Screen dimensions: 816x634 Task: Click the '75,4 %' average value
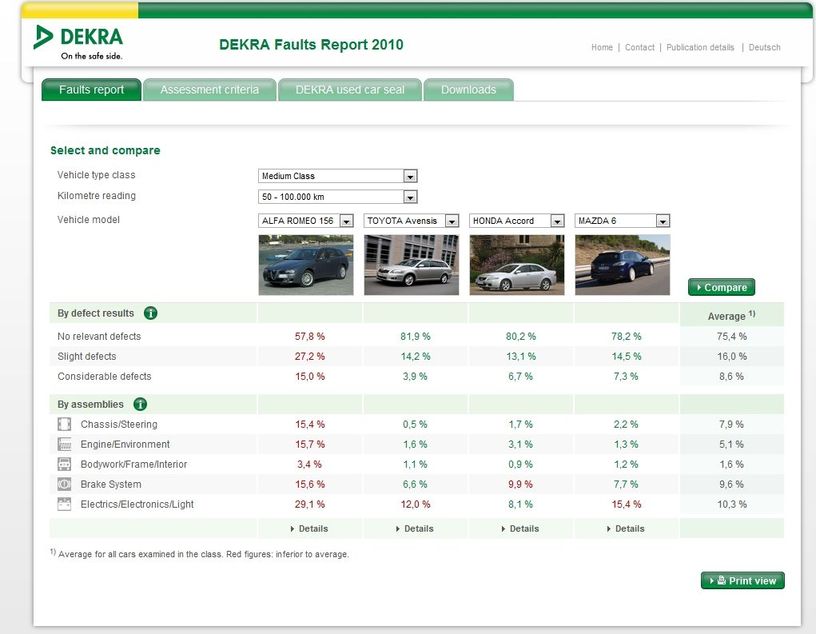tap(732, 336)
